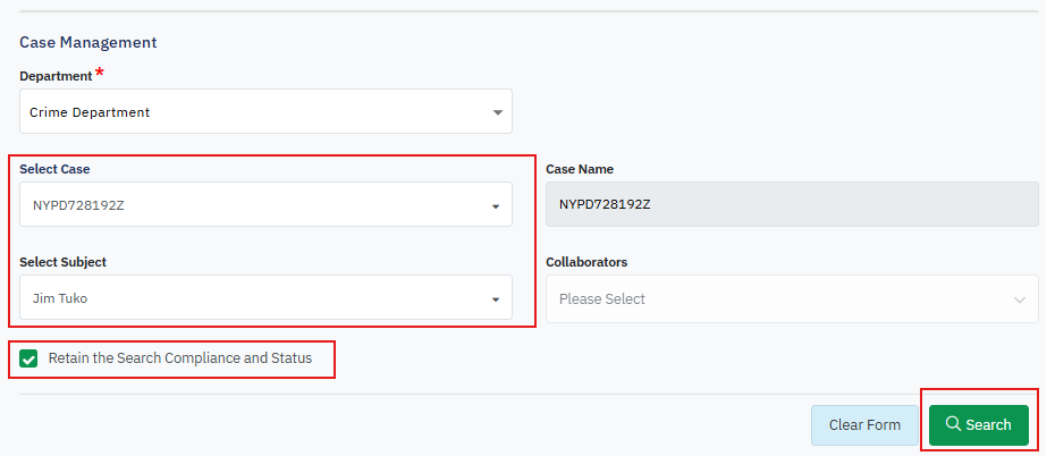Click the magnifier icon in Search button
Image resolution: width=1047 pixels, height=456 pixels.
tap(952, 424)
